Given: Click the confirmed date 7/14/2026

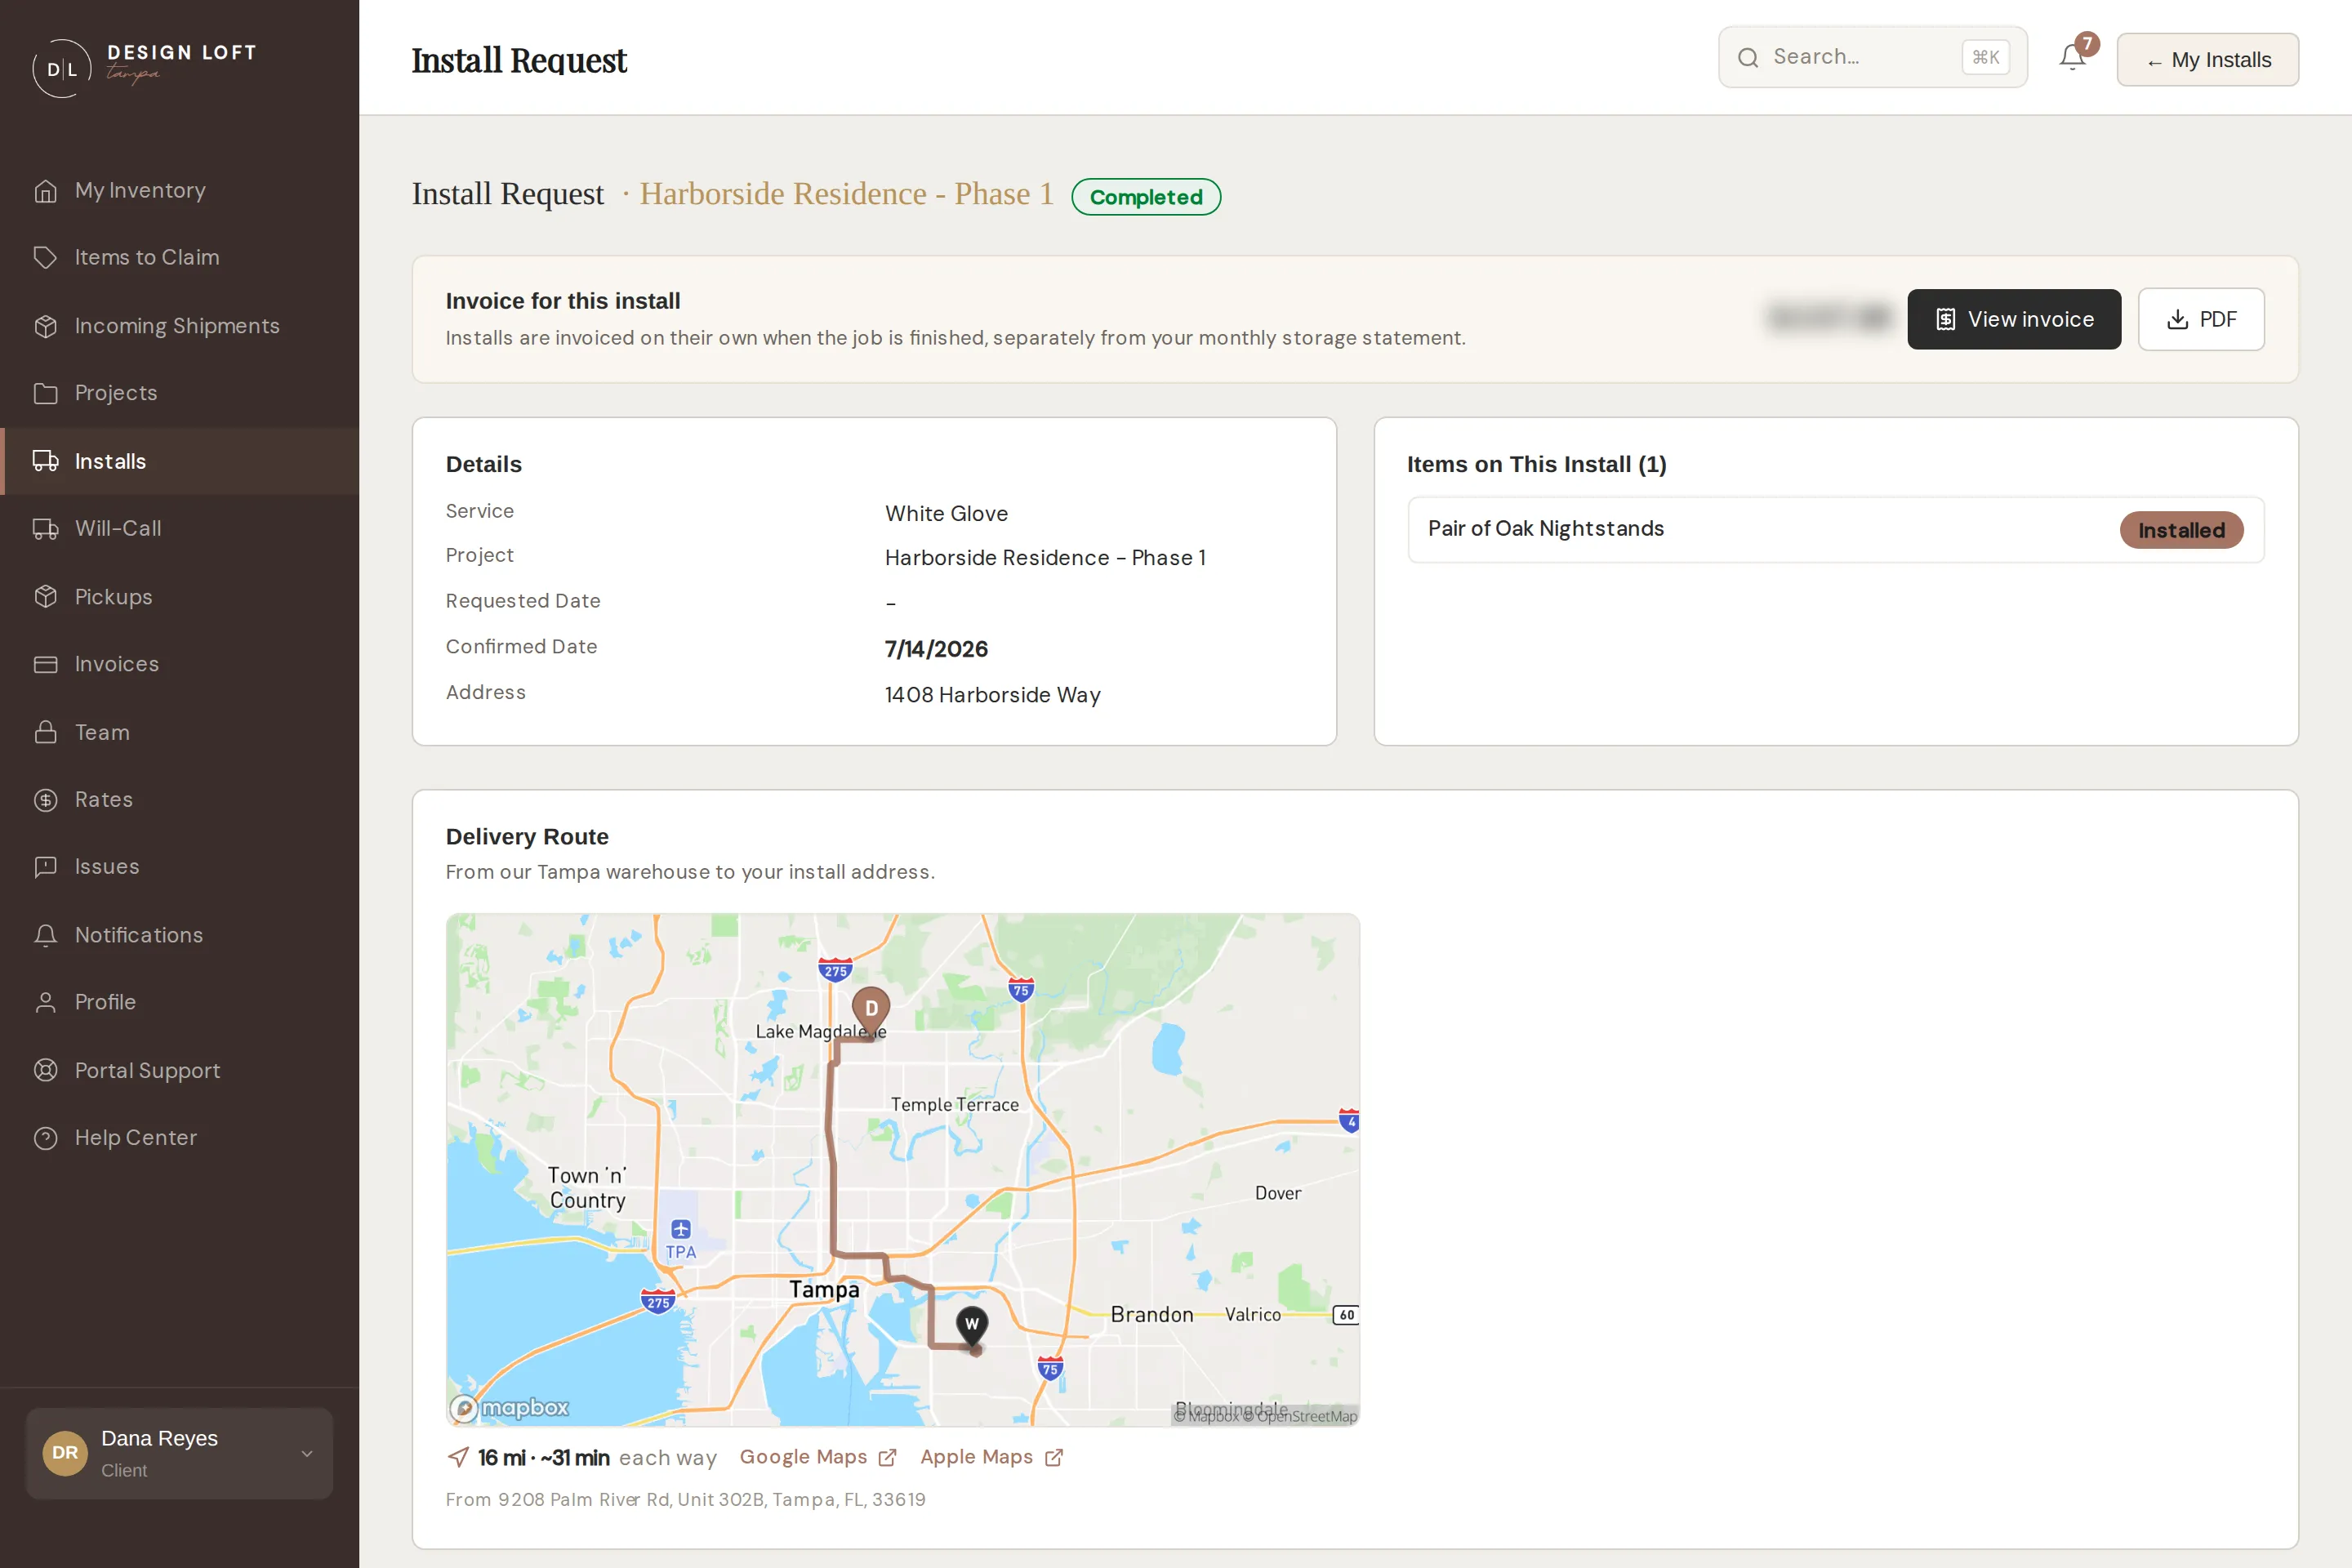Looking at the screenshot, I should point(936,649).
